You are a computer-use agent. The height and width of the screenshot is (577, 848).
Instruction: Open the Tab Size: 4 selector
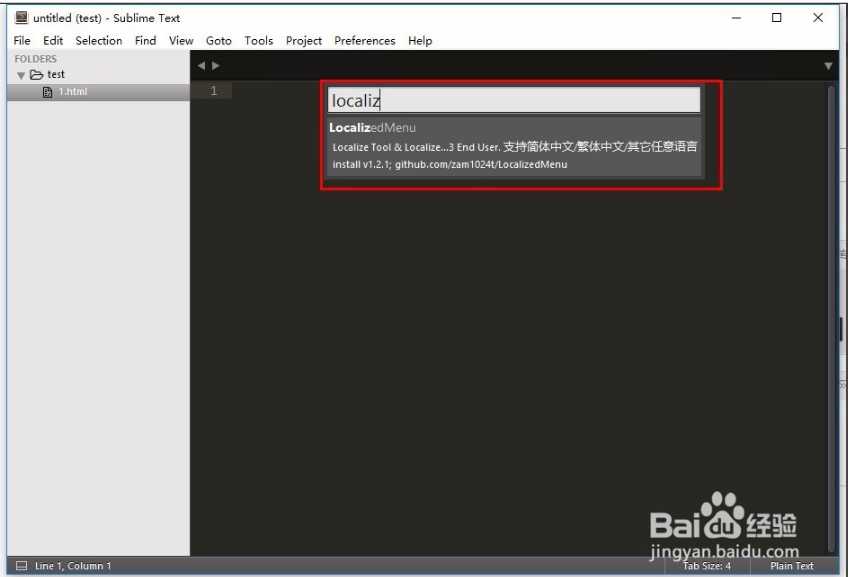point(706,566)
